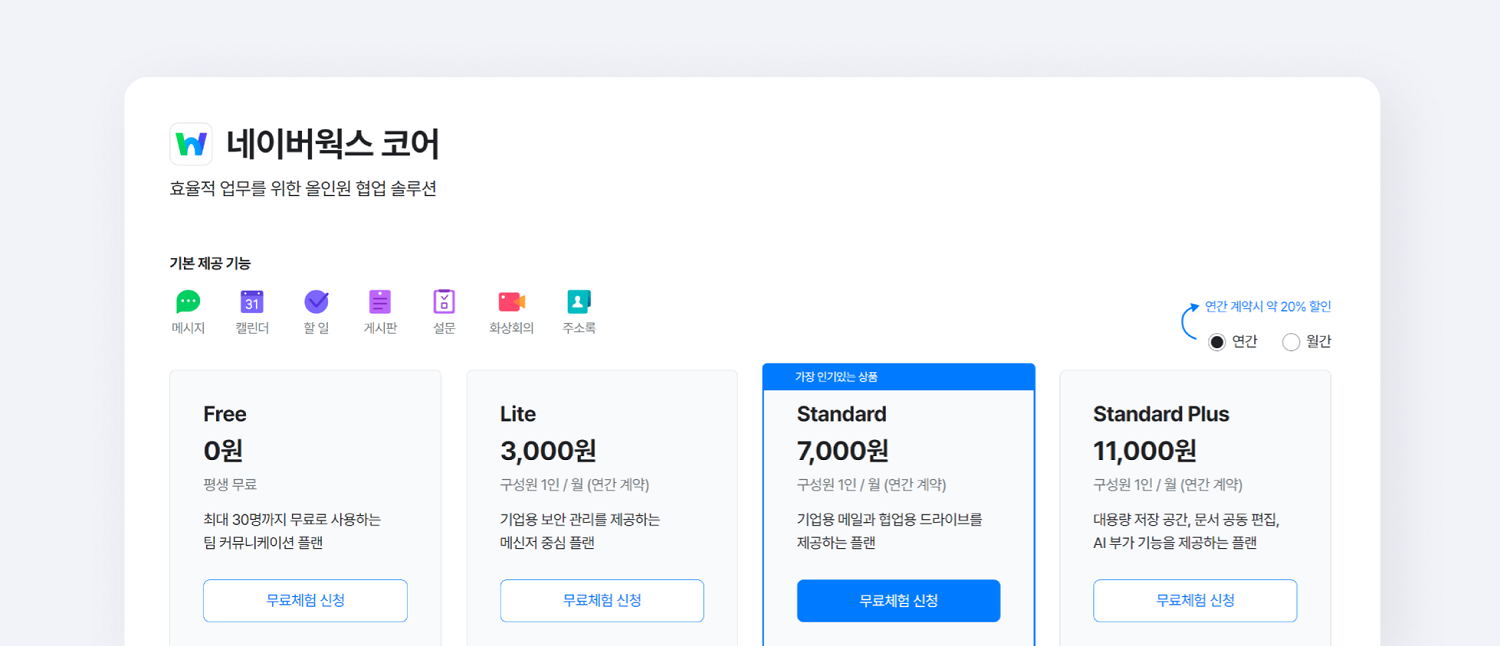The image size is (1500, 646).
Task: Select the 연간 billing radio button
Action: (x=1216, y=341)
